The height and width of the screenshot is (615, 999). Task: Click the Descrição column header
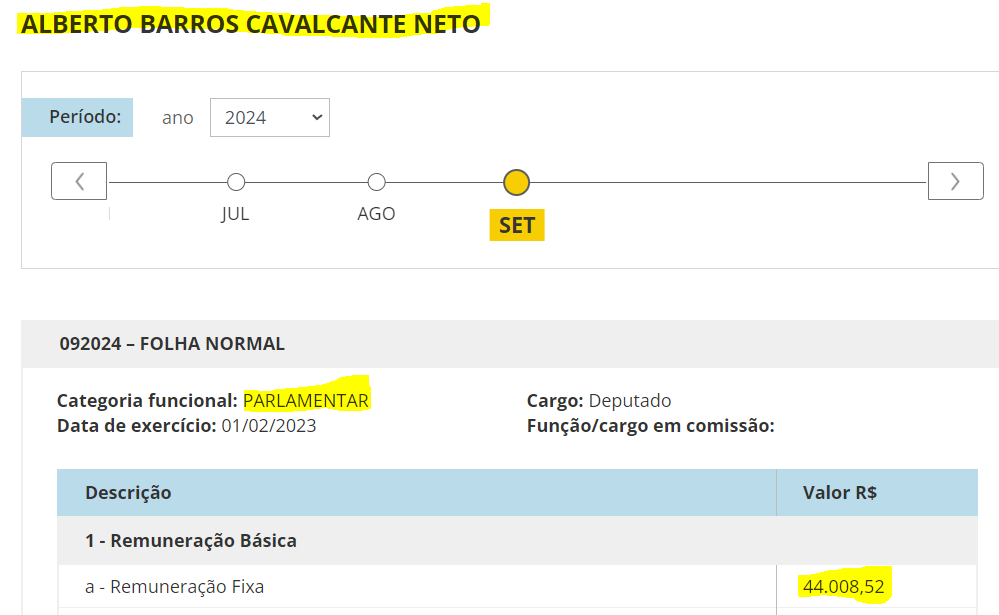[128, 492]
